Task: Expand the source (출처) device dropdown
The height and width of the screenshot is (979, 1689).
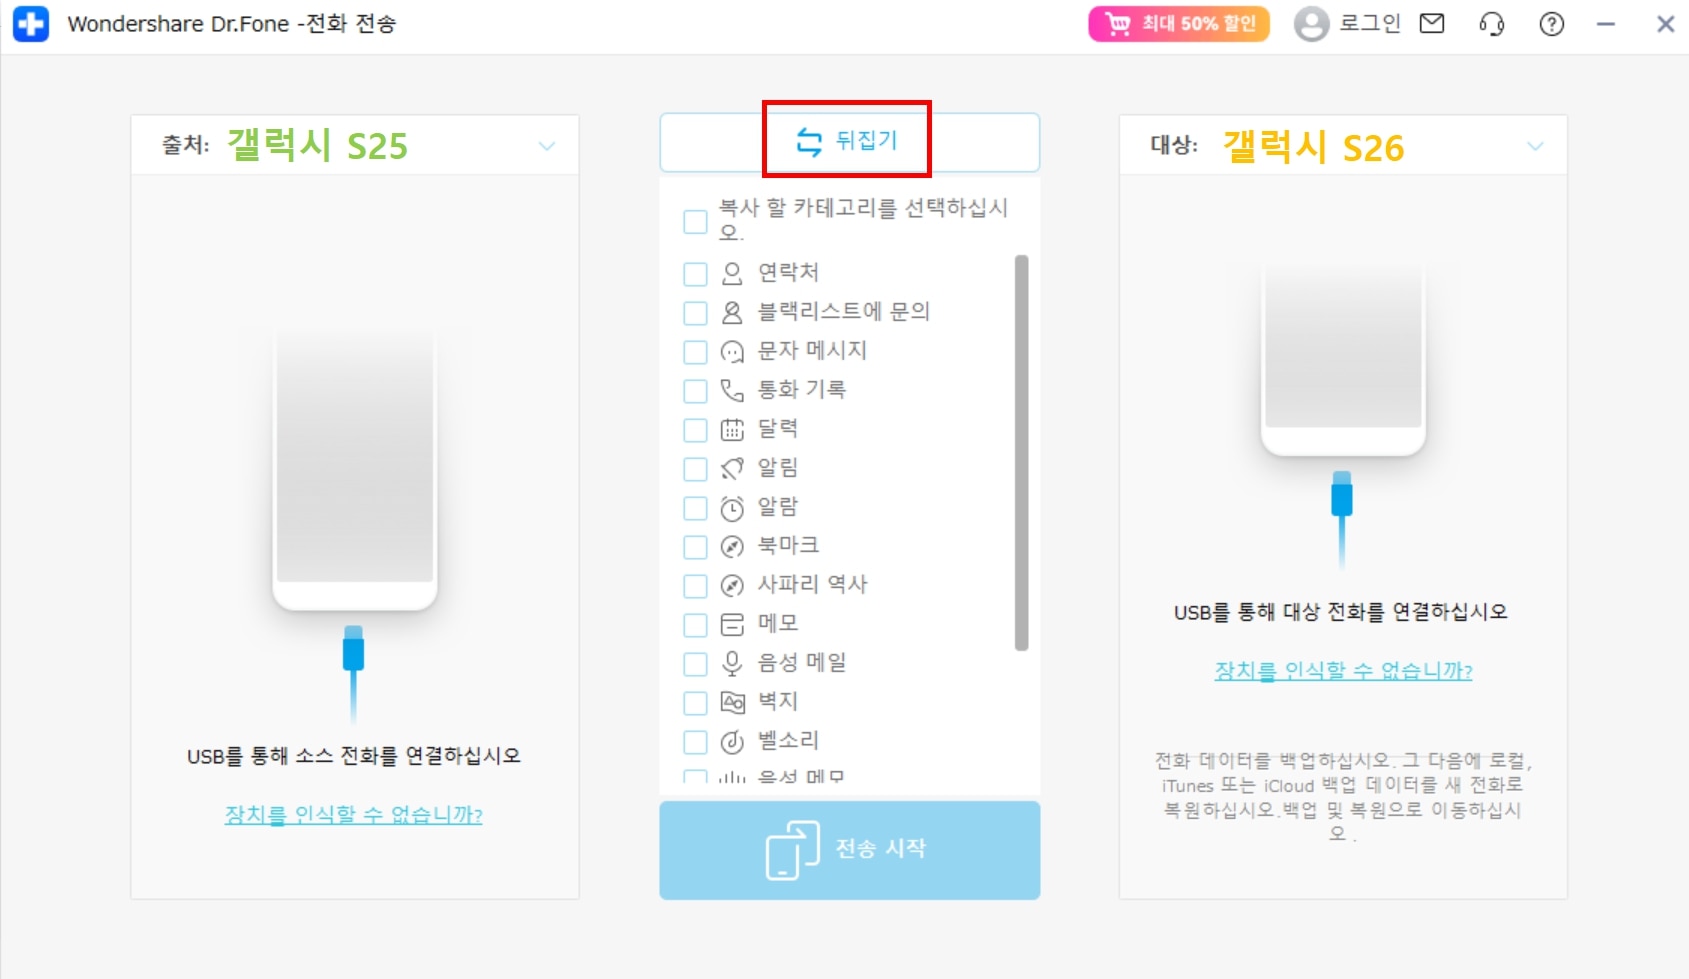Action: click(546, 146)
